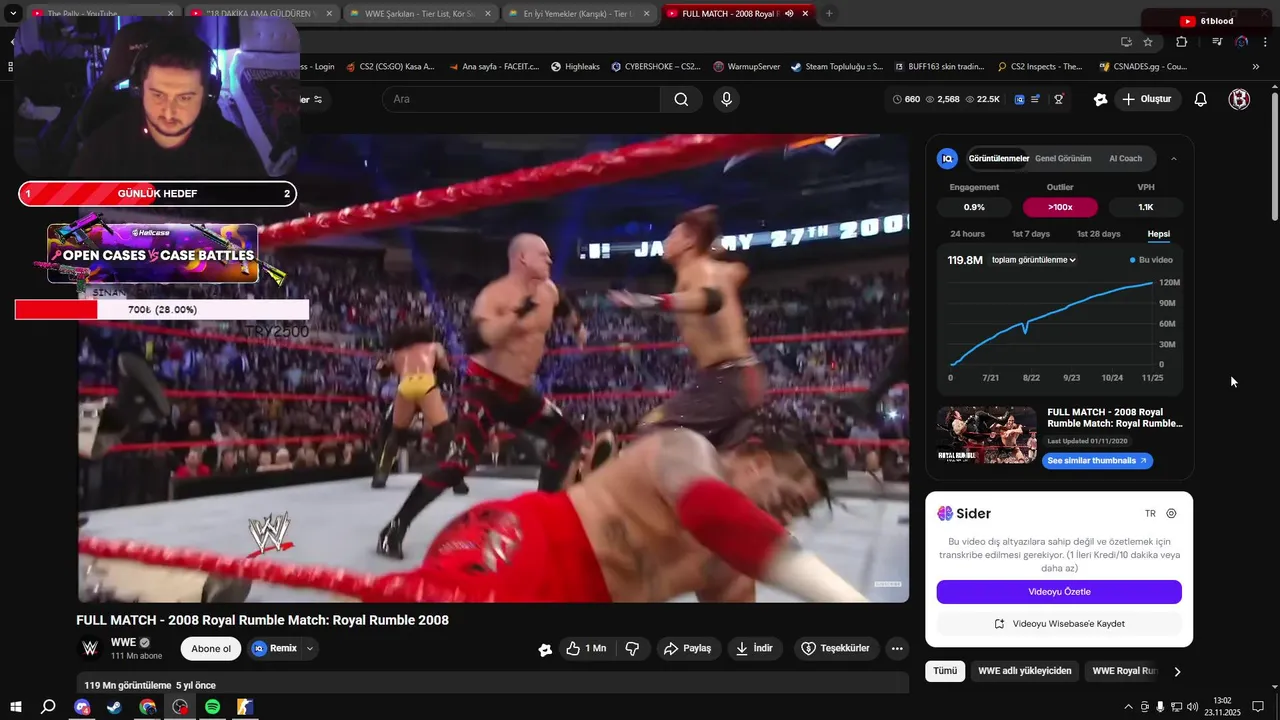Click the vidIQ logo in stats panel
The width and height of the screenshot is (1280, 720).
click(x=947, y=158)
